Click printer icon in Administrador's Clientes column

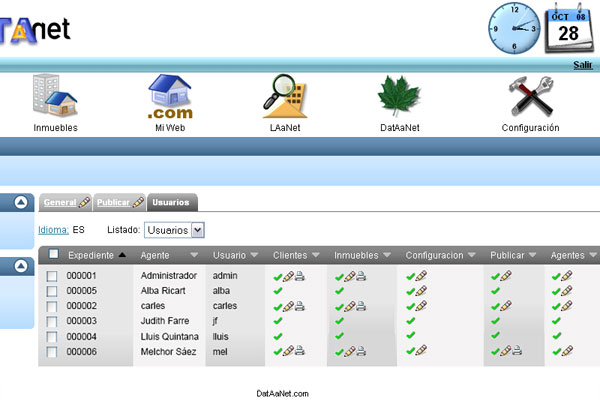pos(300,276)
